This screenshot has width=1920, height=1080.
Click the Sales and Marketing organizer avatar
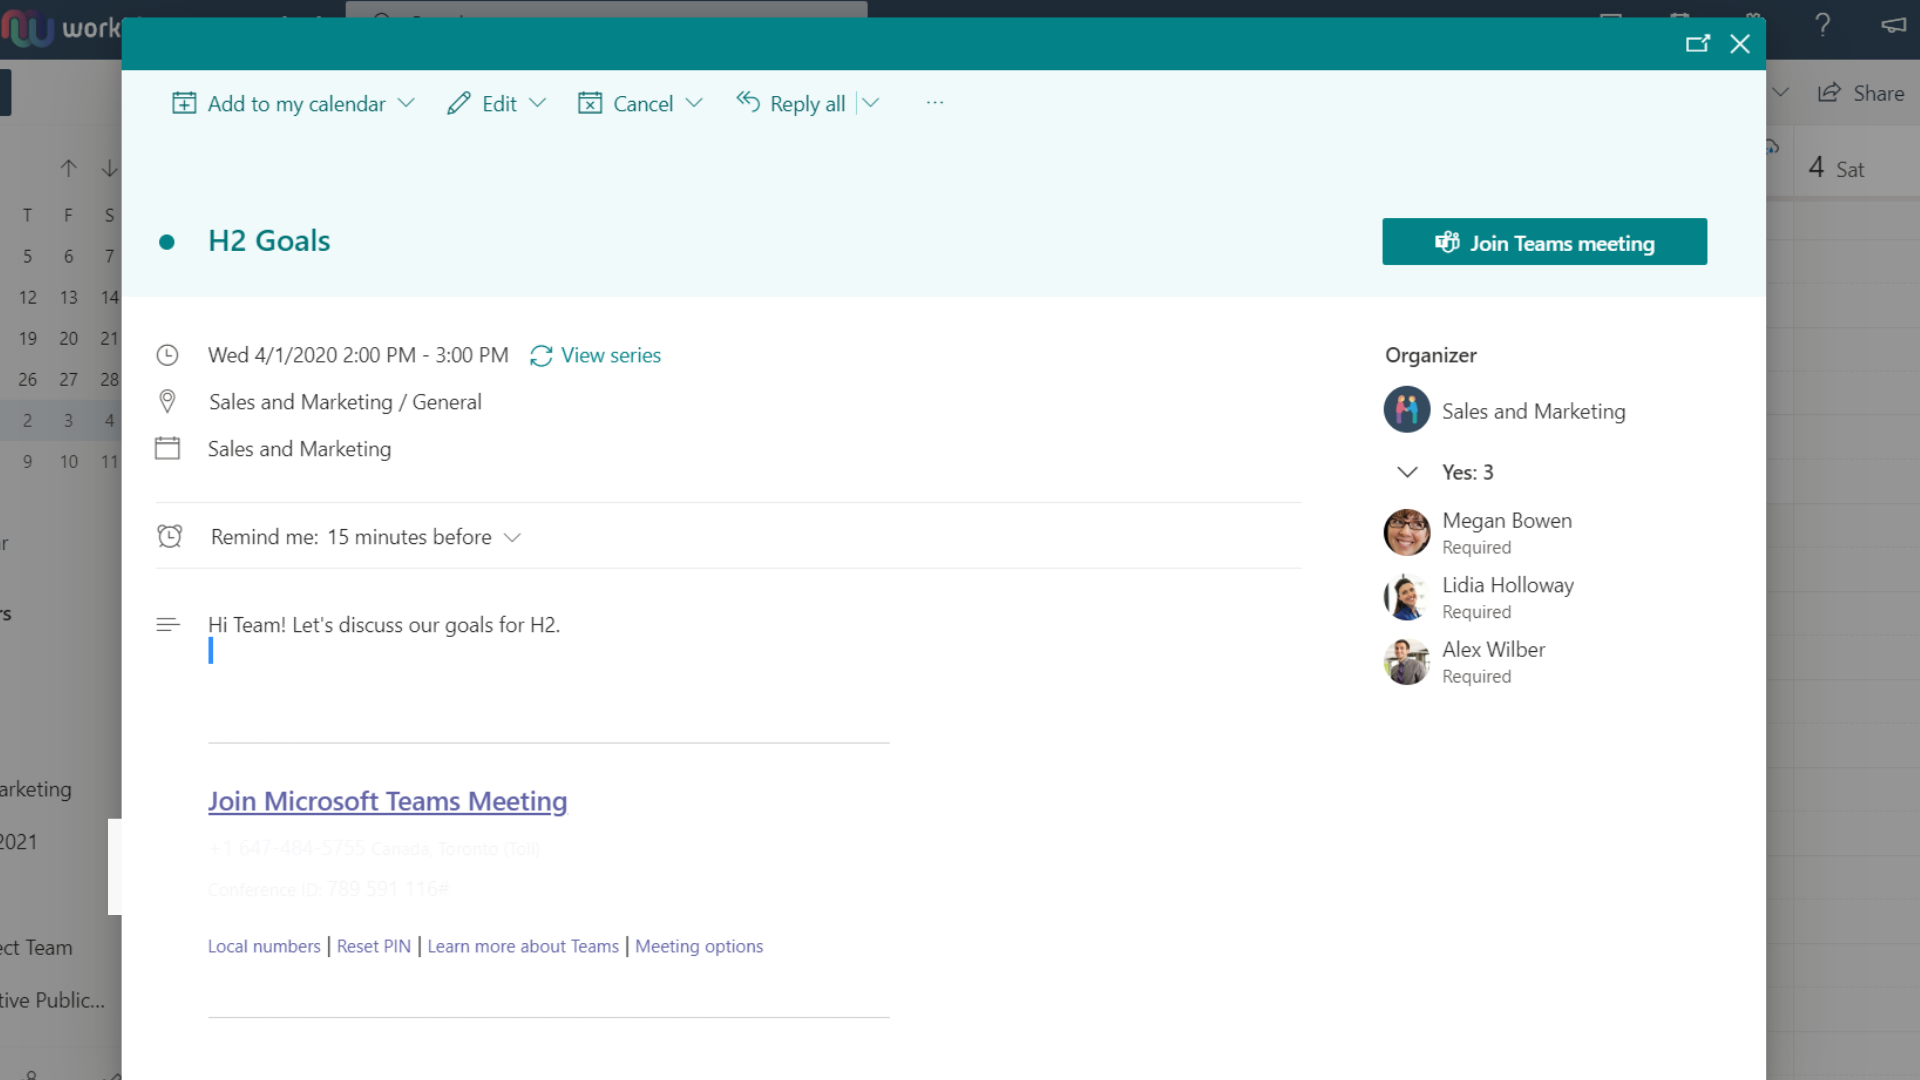tap(1407, 410)
